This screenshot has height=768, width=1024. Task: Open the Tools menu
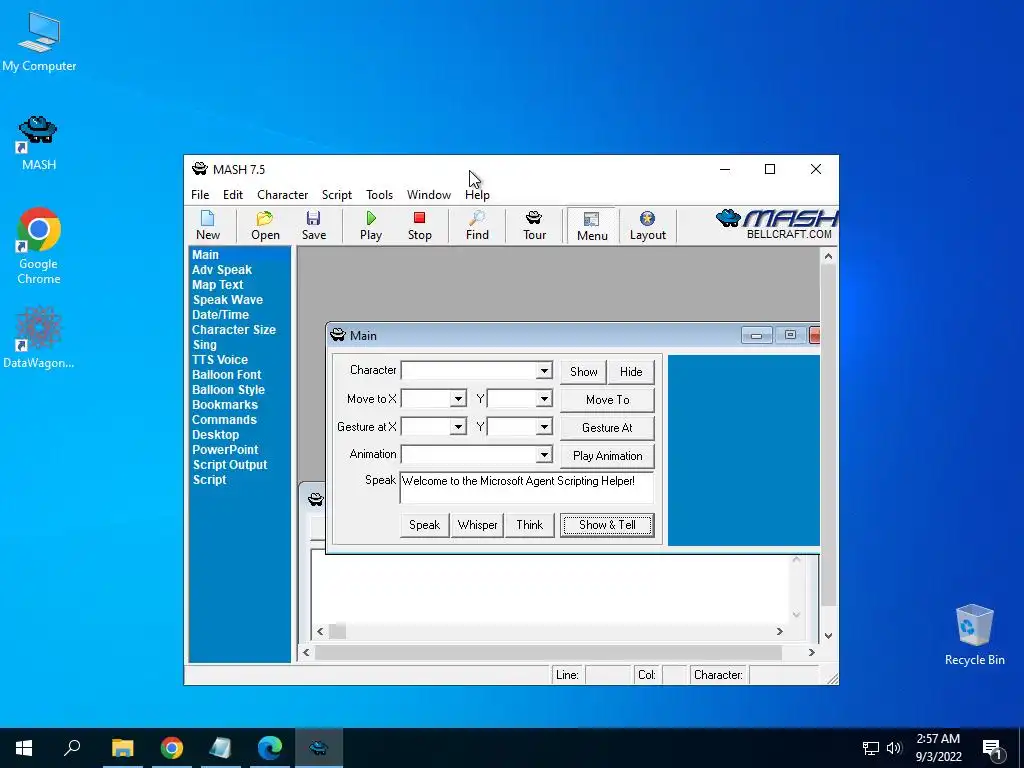click(379, 195)
